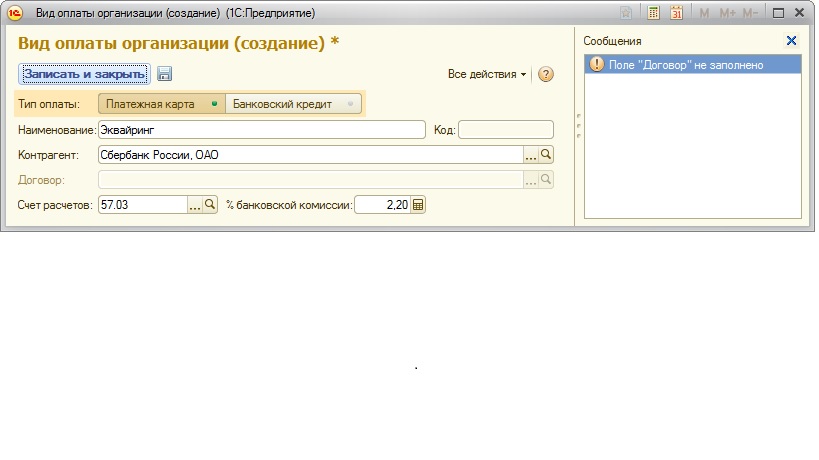
Task: Open calculator for % банковской комиссии field
Action: [x=418, y=204]
